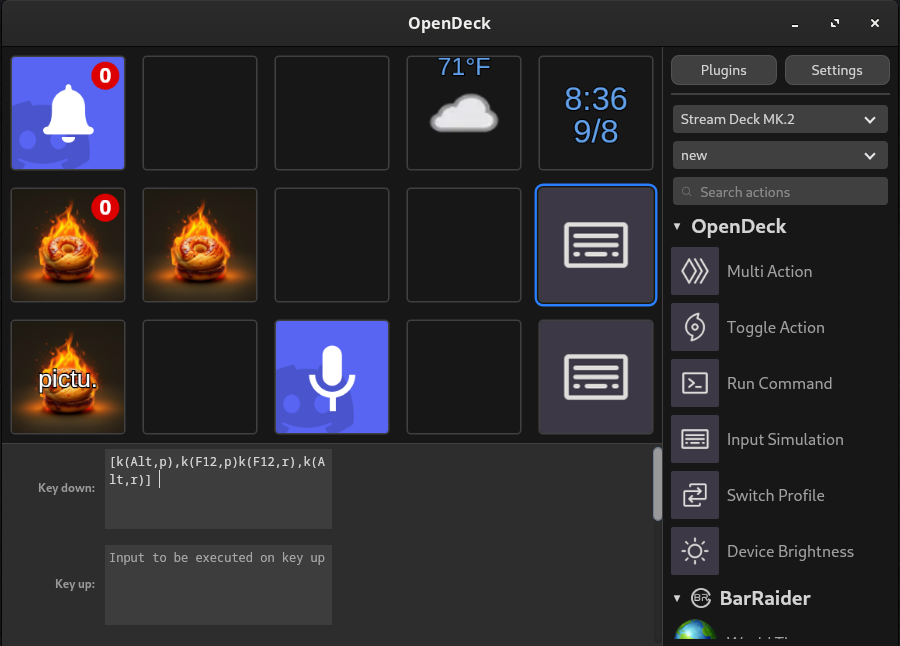Select the empty key left of the microphone key
This screenshot has width=900, height=646.
[200, 377]
